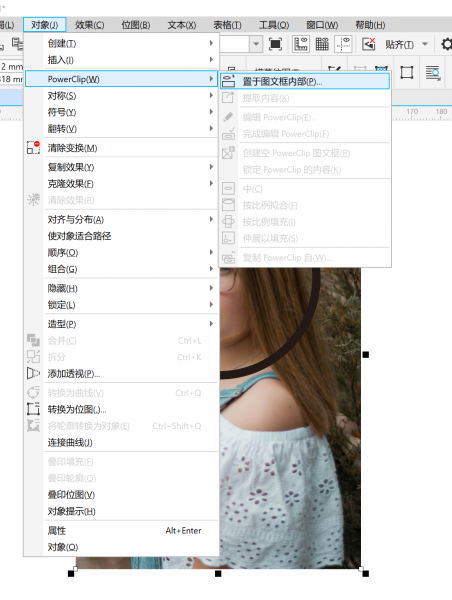Click the bottom-center selection handle

(x=218, y=574)
